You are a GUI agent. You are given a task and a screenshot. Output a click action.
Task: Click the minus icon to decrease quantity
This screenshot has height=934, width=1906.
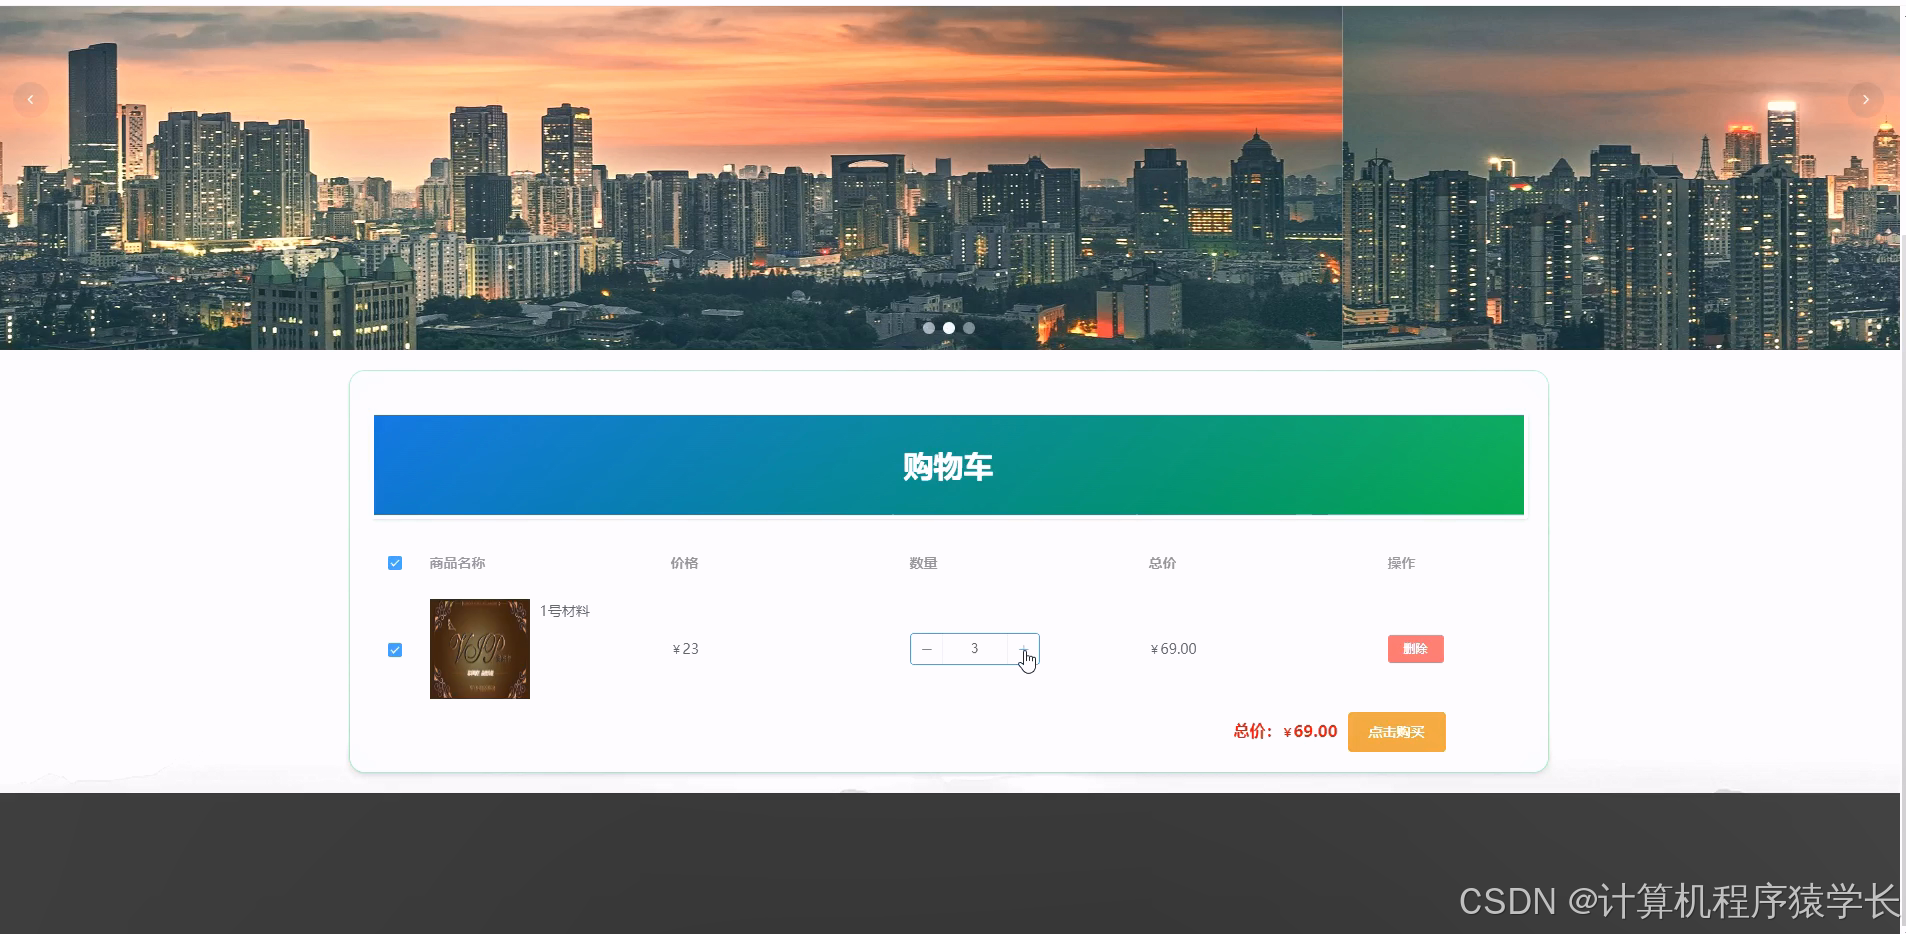click(927, 649)
